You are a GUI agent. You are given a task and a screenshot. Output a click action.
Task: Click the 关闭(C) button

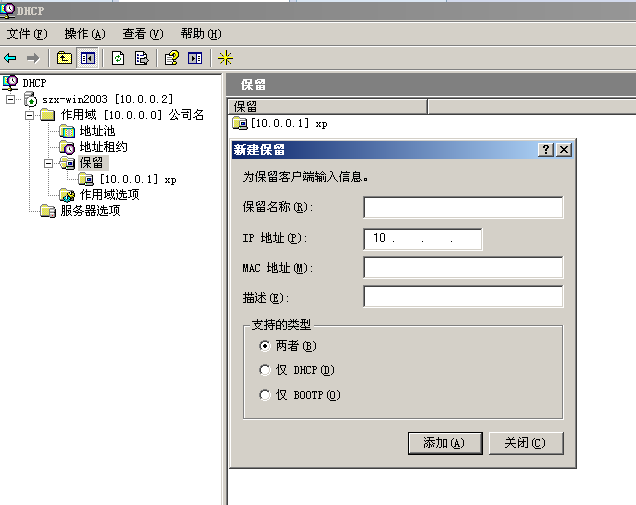[x=526, y=443]
